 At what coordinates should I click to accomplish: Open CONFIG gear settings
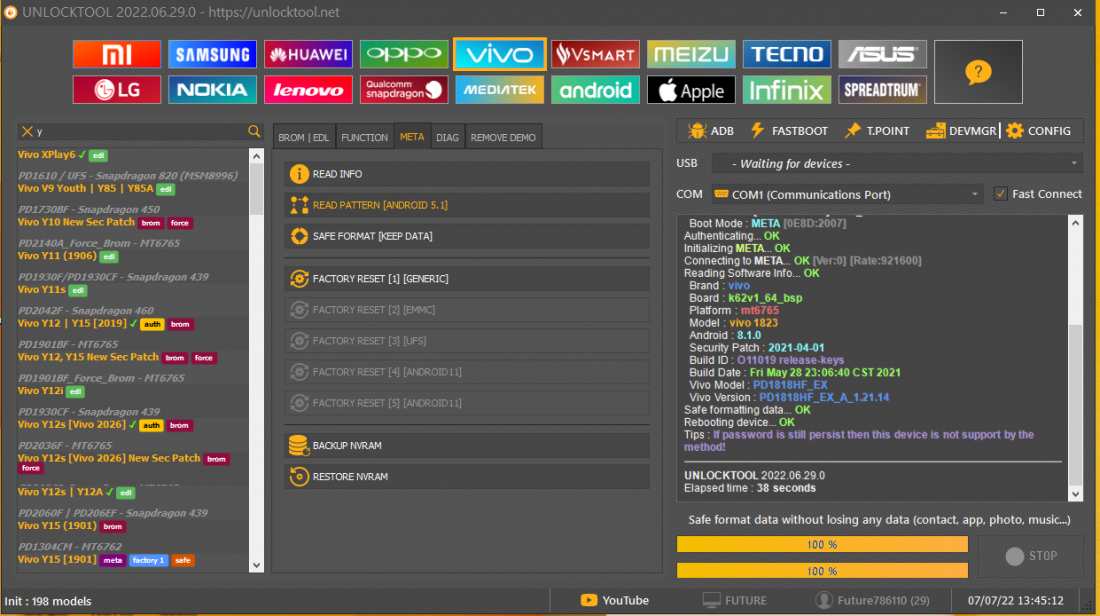pyautogui.click(x=1039, y=131)
